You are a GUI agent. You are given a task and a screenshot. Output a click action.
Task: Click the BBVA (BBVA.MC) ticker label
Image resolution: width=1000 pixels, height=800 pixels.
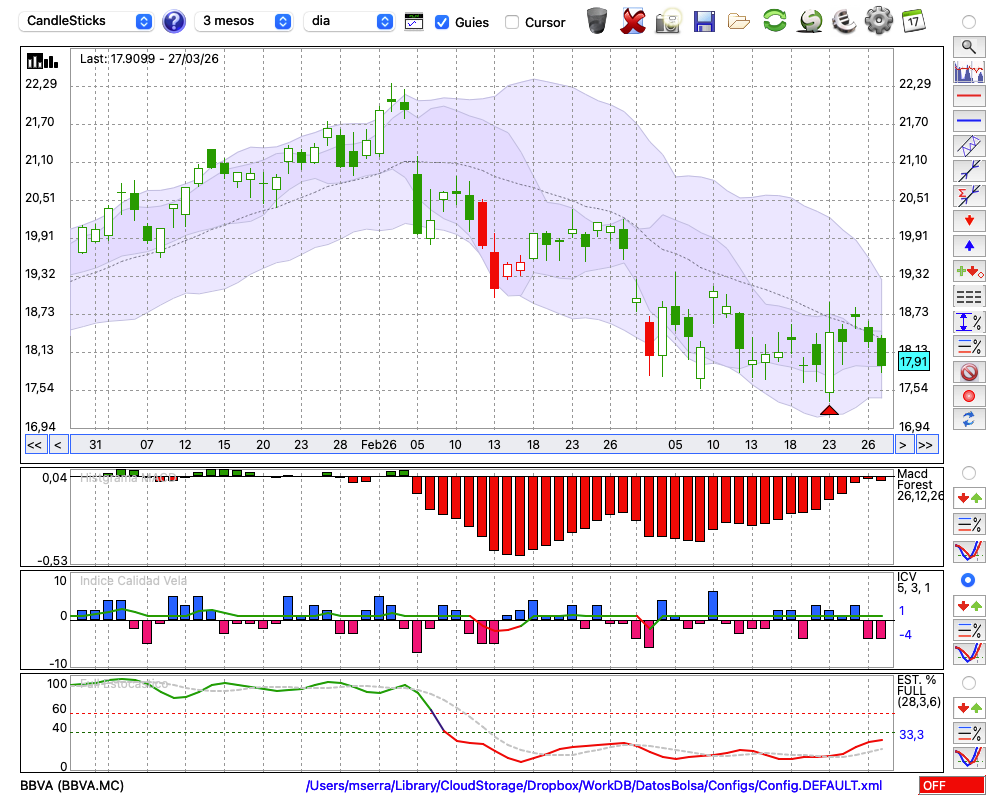(72, 785)
